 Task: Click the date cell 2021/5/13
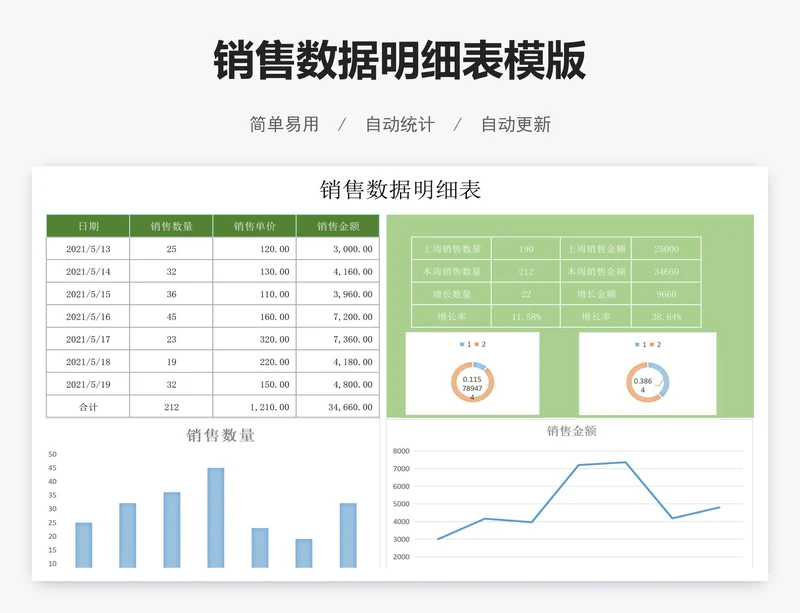(88, 249)
